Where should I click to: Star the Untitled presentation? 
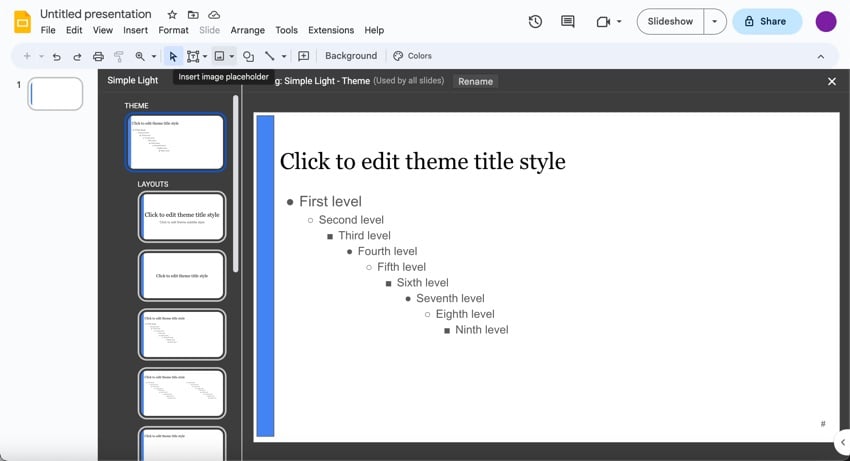click(x=172, y=15)
